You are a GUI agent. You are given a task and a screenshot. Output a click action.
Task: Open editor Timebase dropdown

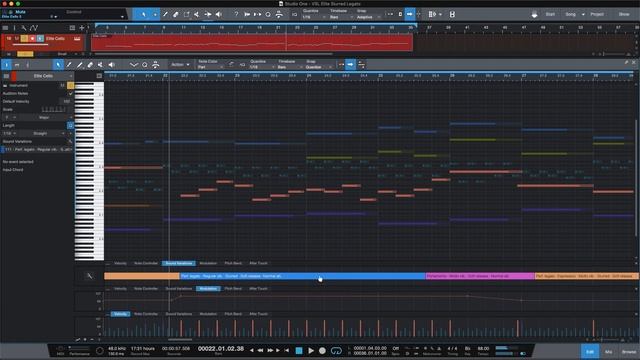pyautogui.click(x=290, y=67)
